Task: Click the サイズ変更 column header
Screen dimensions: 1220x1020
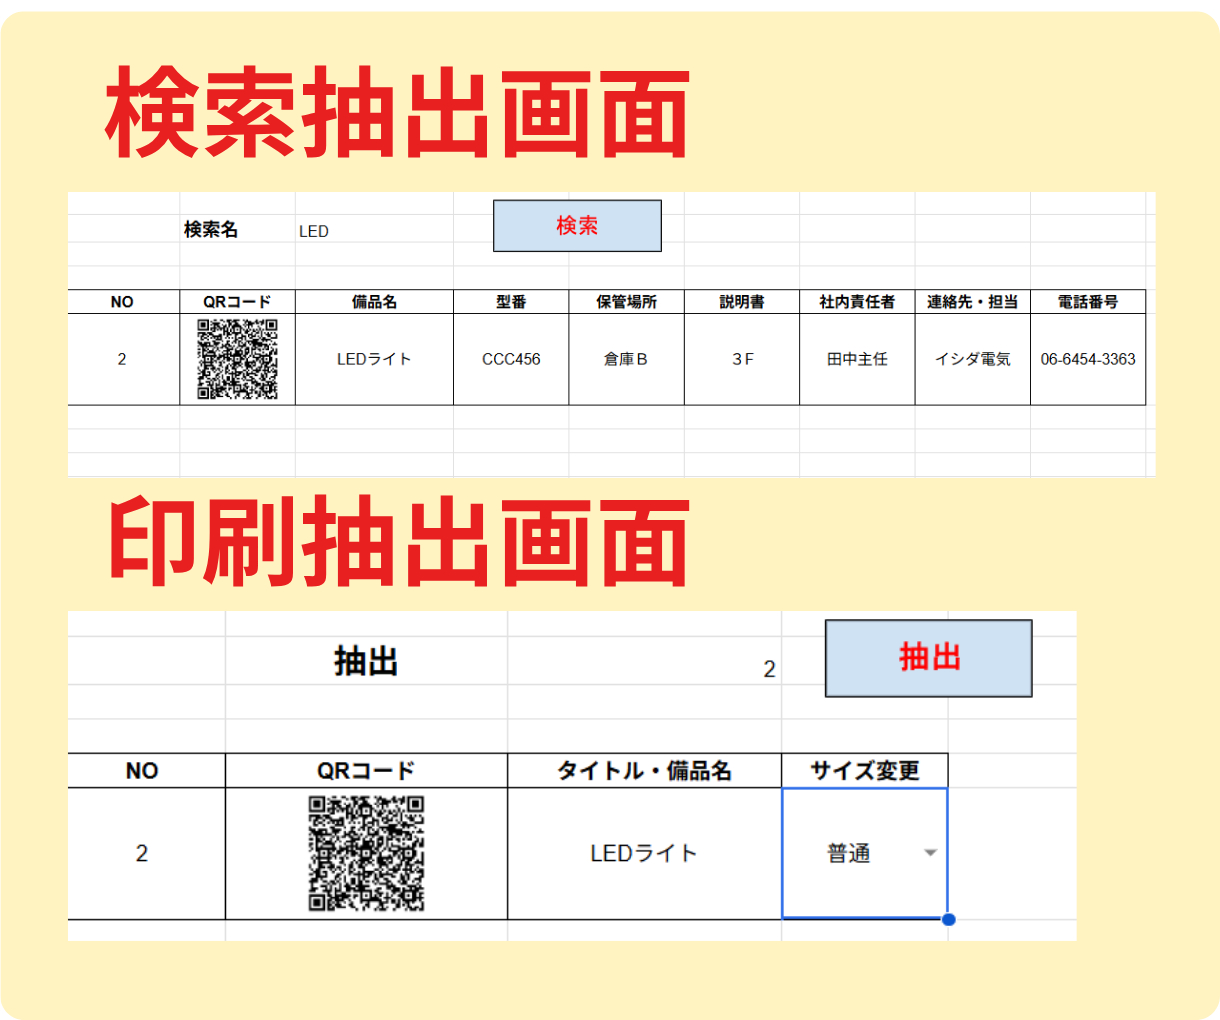Action: 865,771
